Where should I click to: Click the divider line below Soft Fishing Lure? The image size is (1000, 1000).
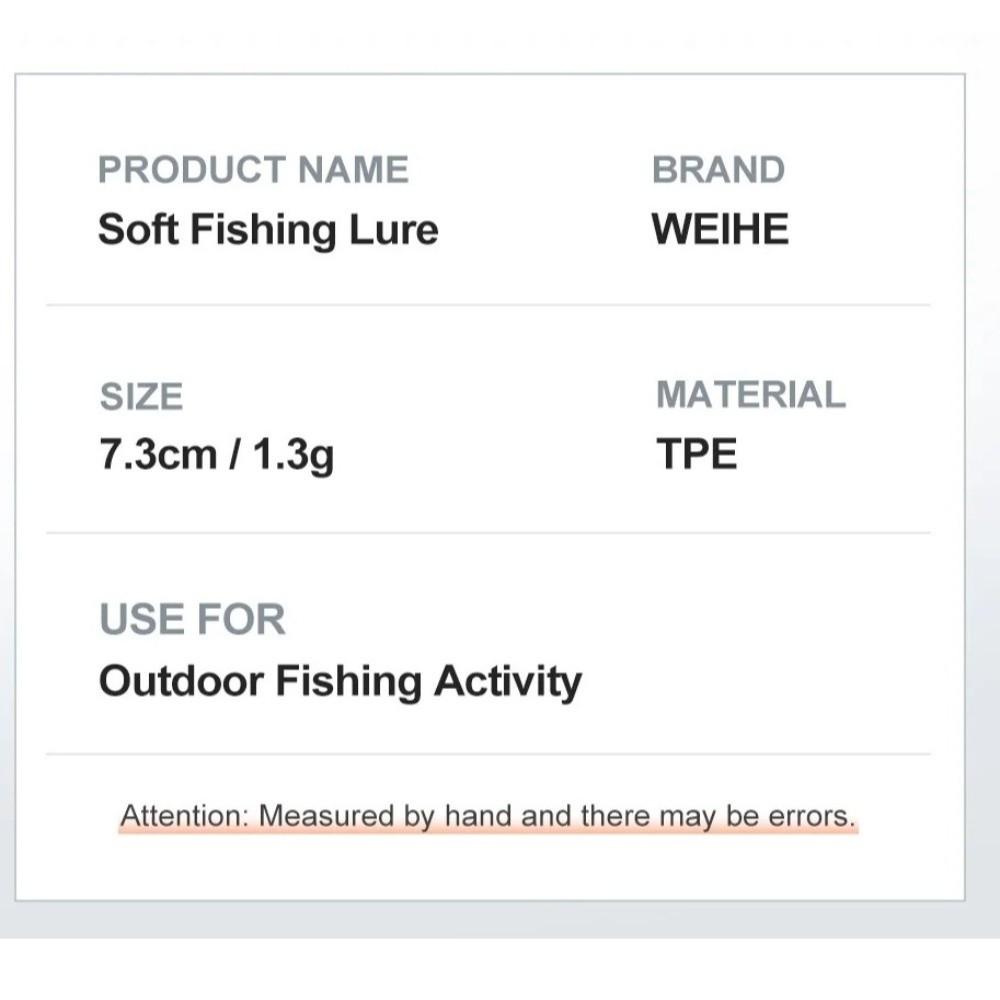[488, 305]
